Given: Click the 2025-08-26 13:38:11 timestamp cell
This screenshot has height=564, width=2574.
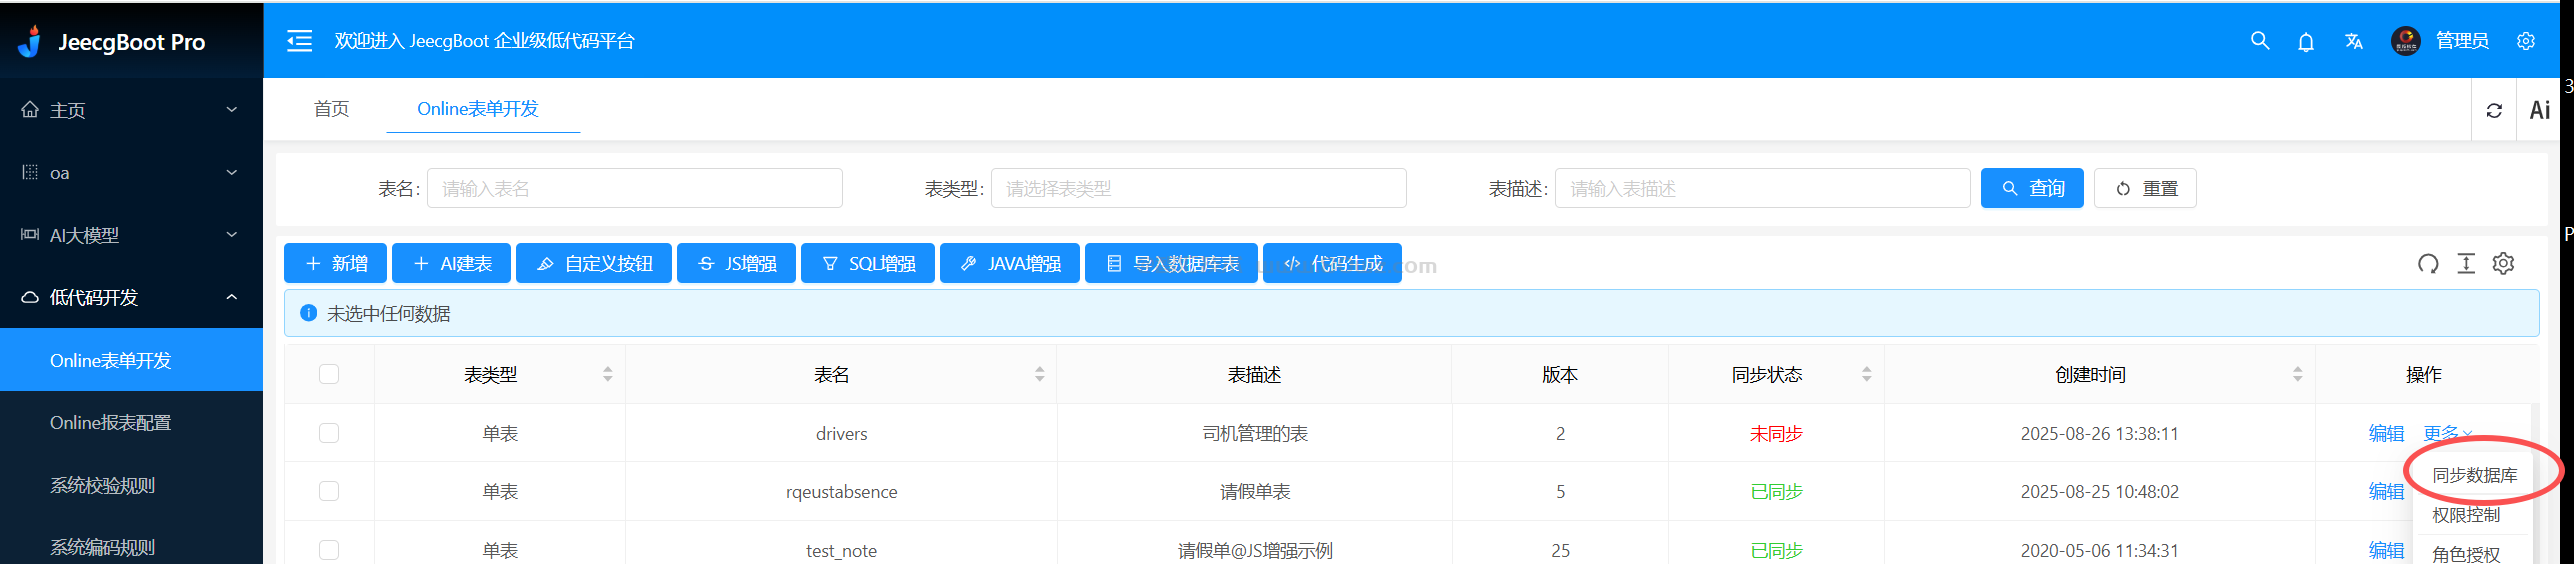Looking at the screenshot, I should click(x=2099, y=433).
